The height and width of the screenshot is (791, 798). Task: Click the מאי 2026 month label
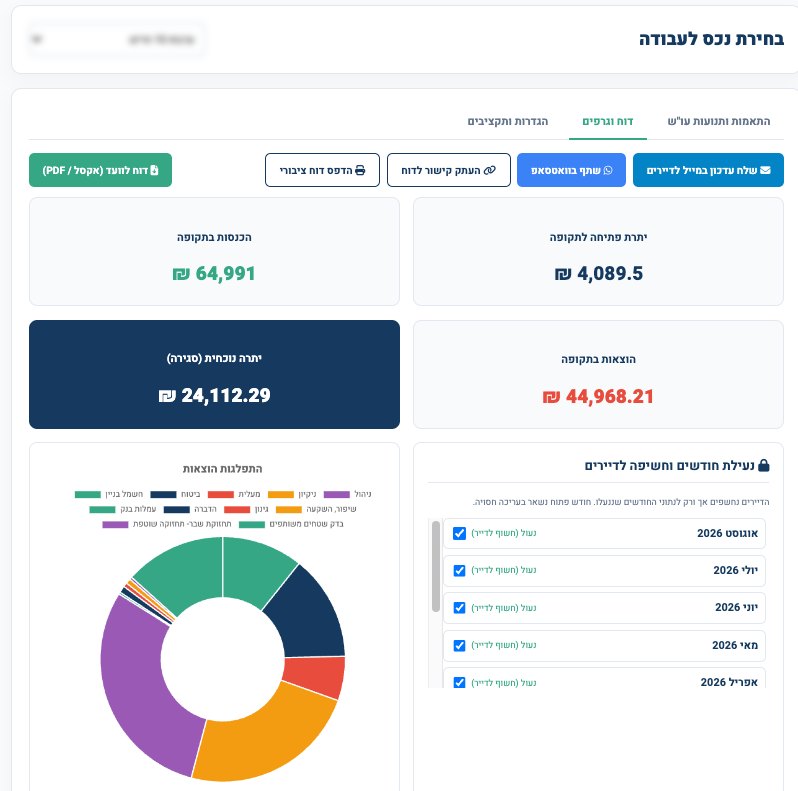coord(735,645)
